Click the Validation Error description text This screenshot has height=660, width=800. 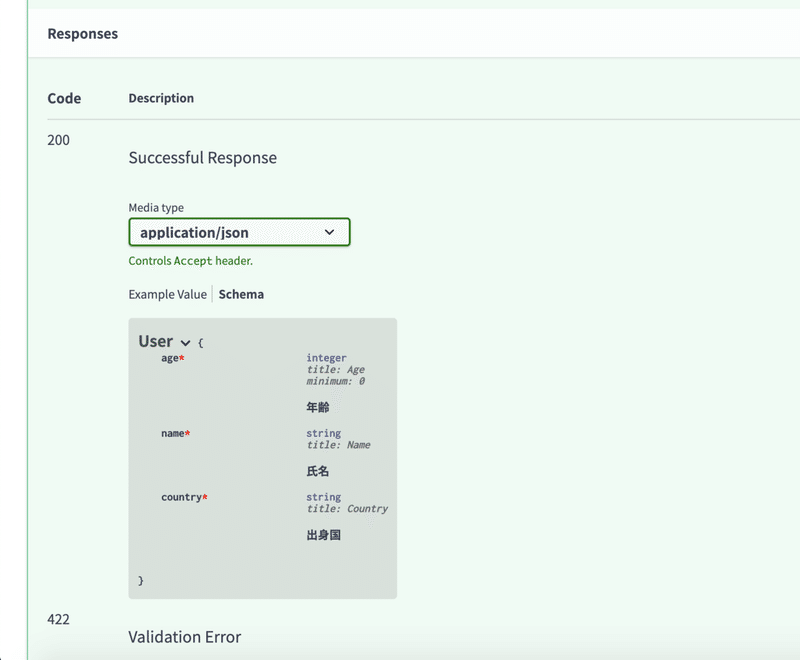click(x=184, y=637)
